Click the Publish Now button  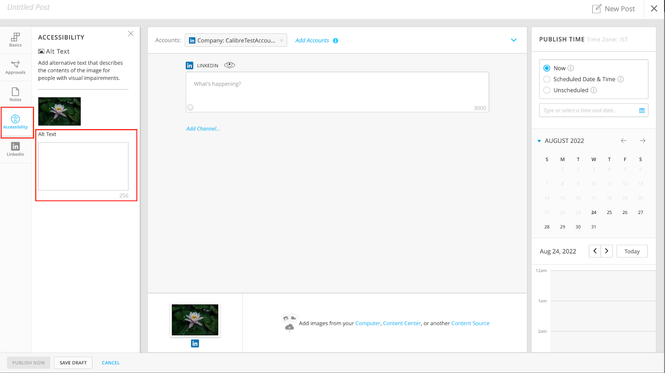[x=28, y=363]
